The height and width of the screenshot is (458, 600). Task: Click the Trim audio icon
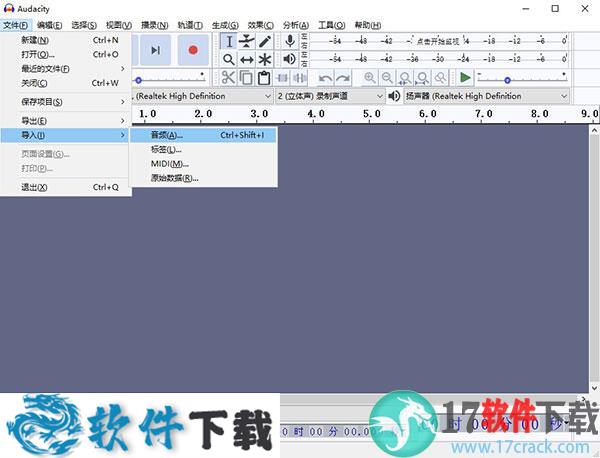coord(282,78)
